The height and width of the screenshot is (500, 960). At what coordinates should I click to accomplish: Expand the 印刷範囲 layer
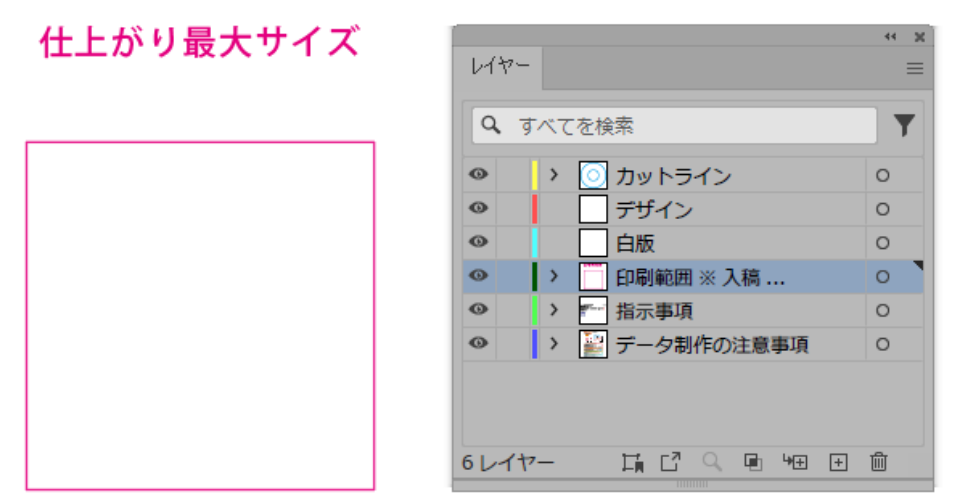[554, 276]
